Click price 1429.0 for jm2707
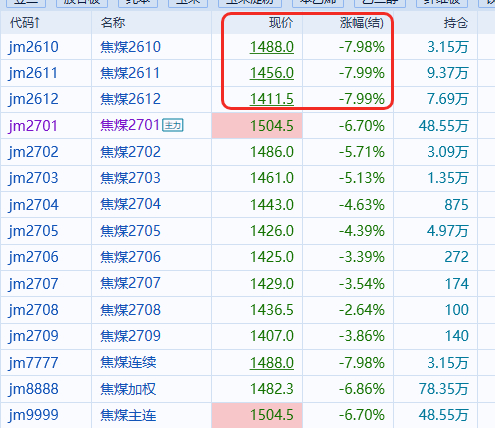 coord(272,284)
